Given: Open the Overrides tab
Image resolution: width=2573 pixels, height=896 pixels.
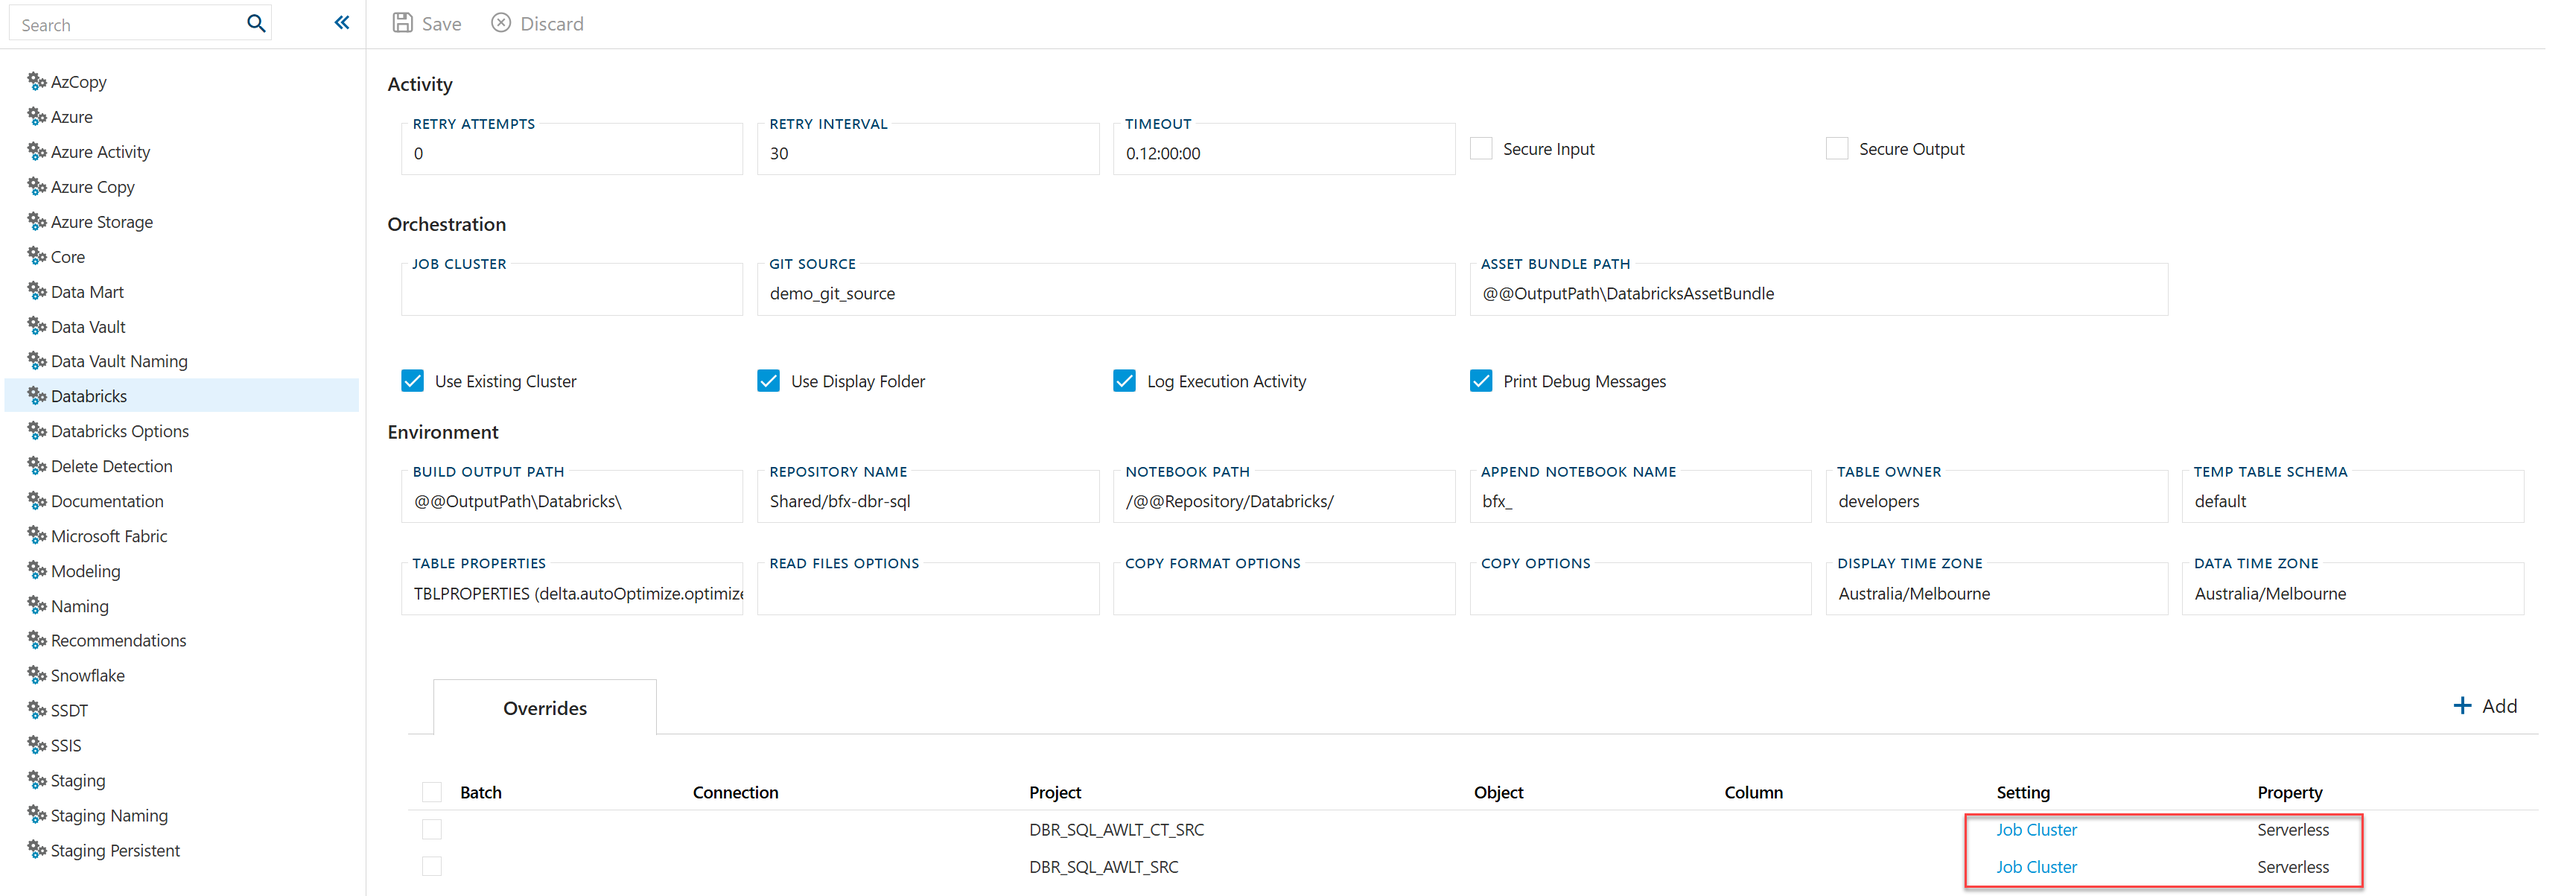Looking at the screenshot, I should click(x=545, y=708).
